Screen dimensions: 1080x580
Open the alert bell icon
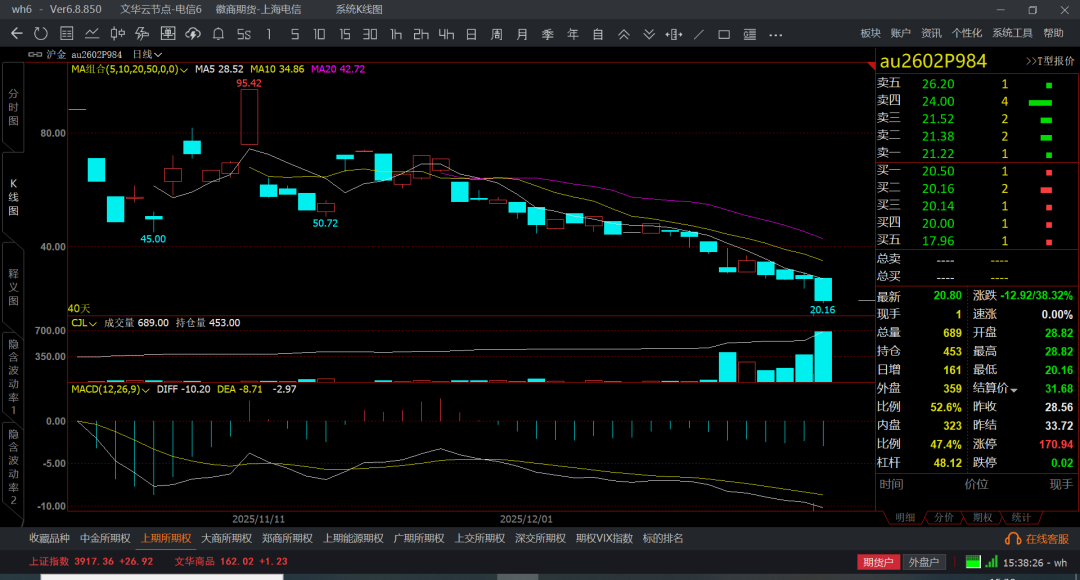[x=218, y=33]
